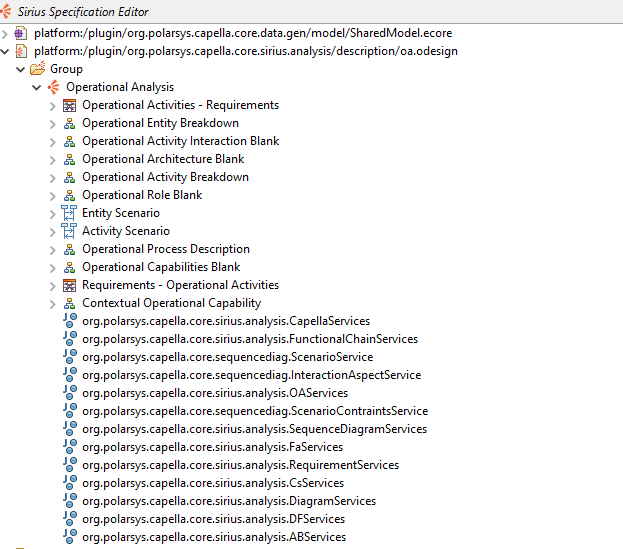
Task: Click the diagram icon for Operational Process Description
Action: click(70, 249)
